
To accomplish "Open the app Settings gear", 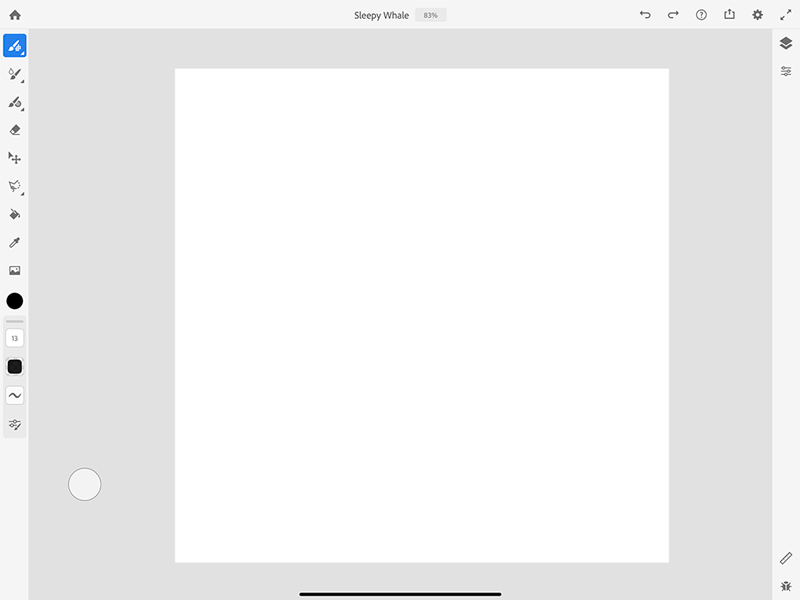I will coord(758,15).
